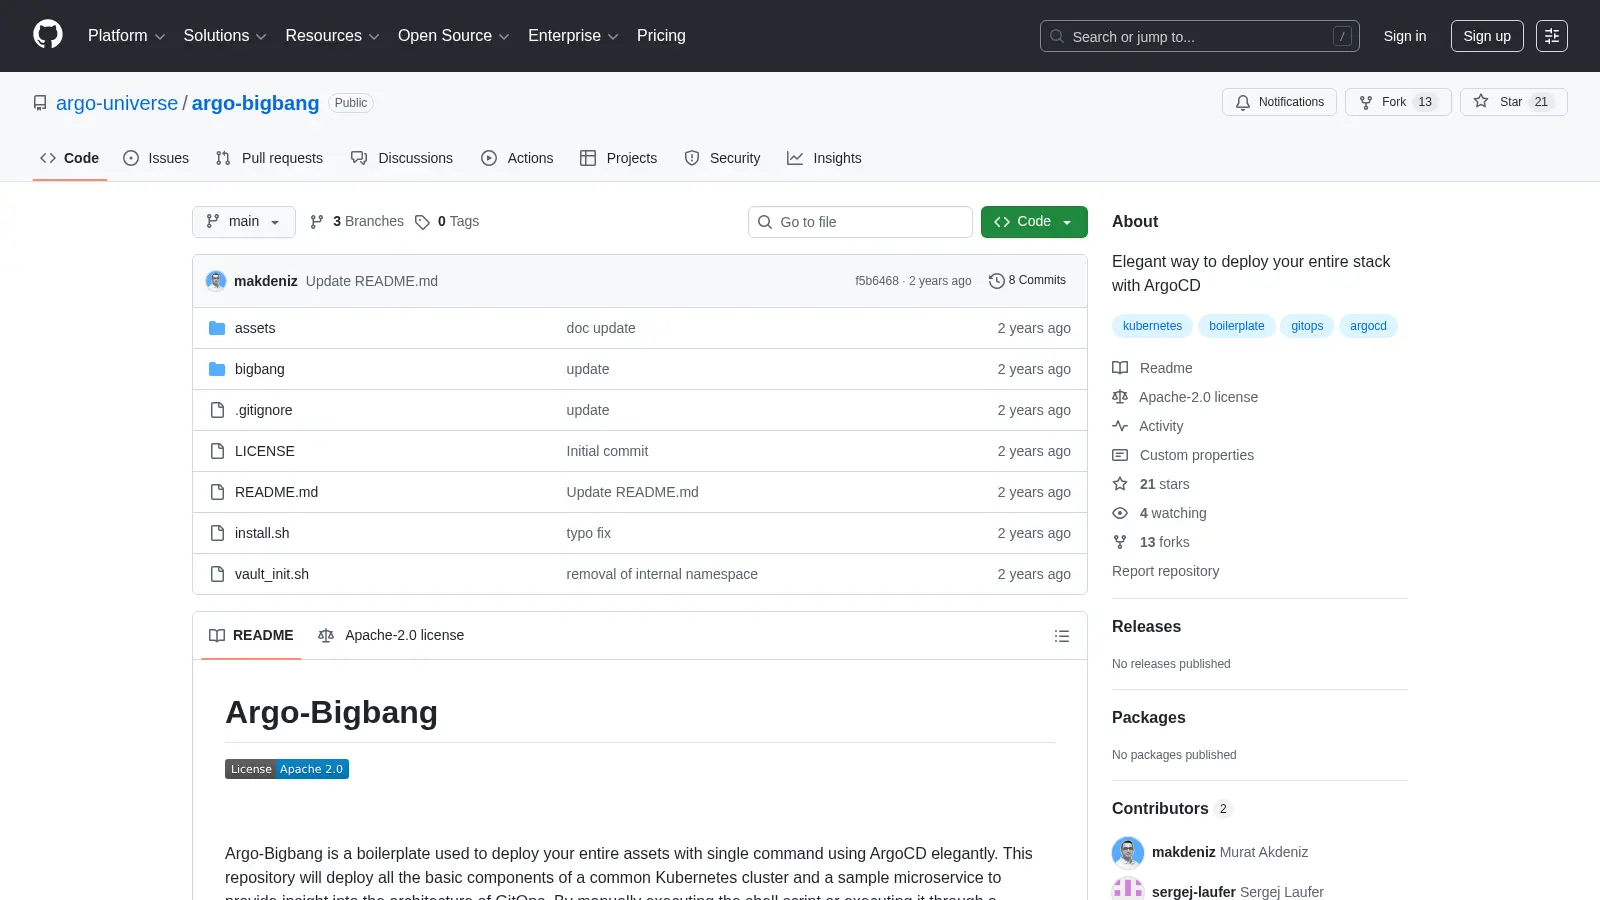Select the Apache-2.0 license README tab
The height and width of the screenshot is (900, 1600).
point(391,636)
